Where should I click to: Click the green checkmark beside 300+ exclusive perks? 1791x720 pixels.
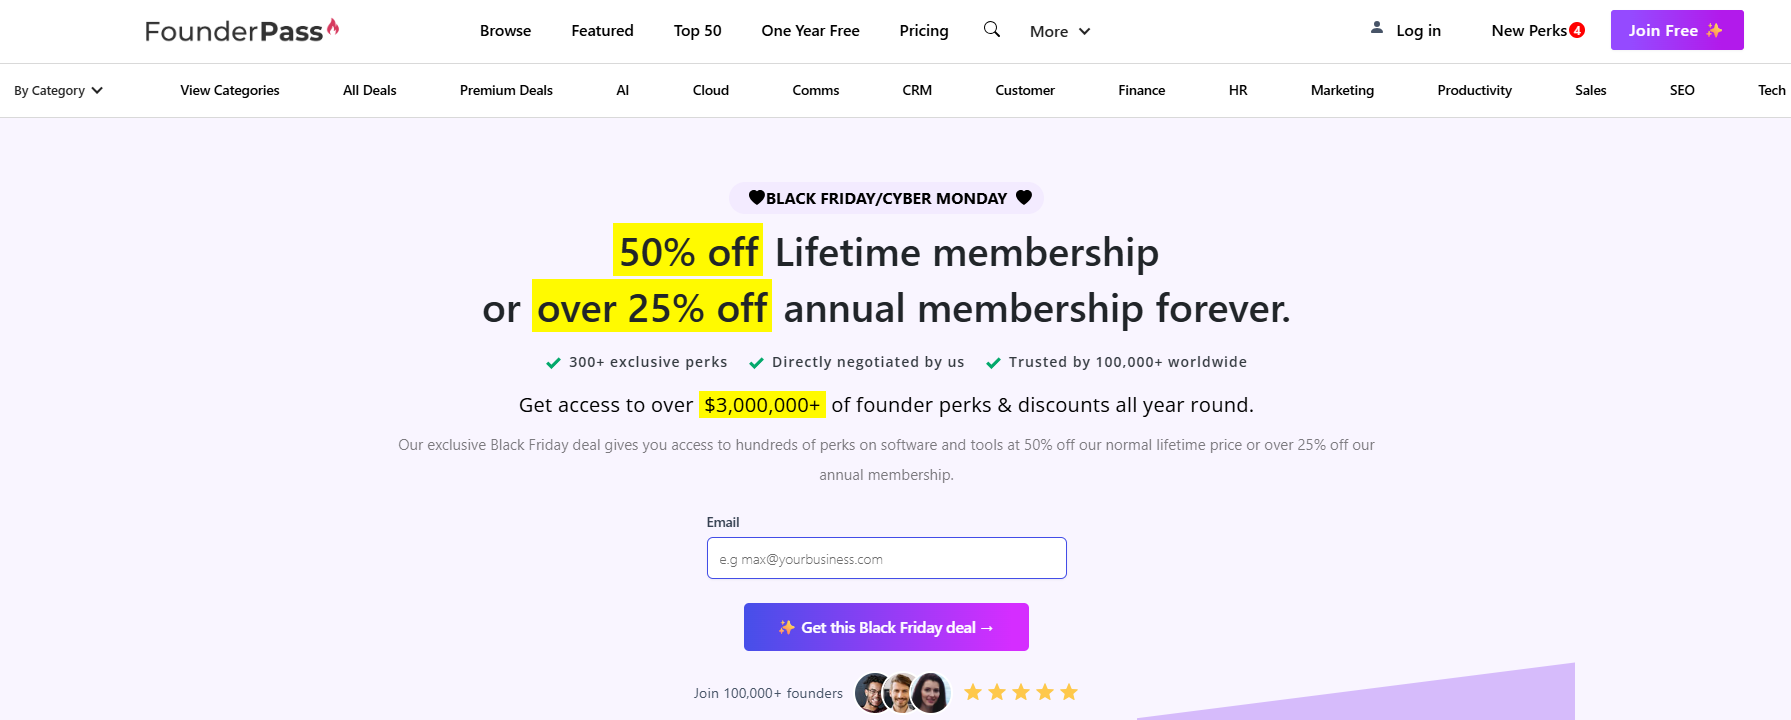(551, 362)
